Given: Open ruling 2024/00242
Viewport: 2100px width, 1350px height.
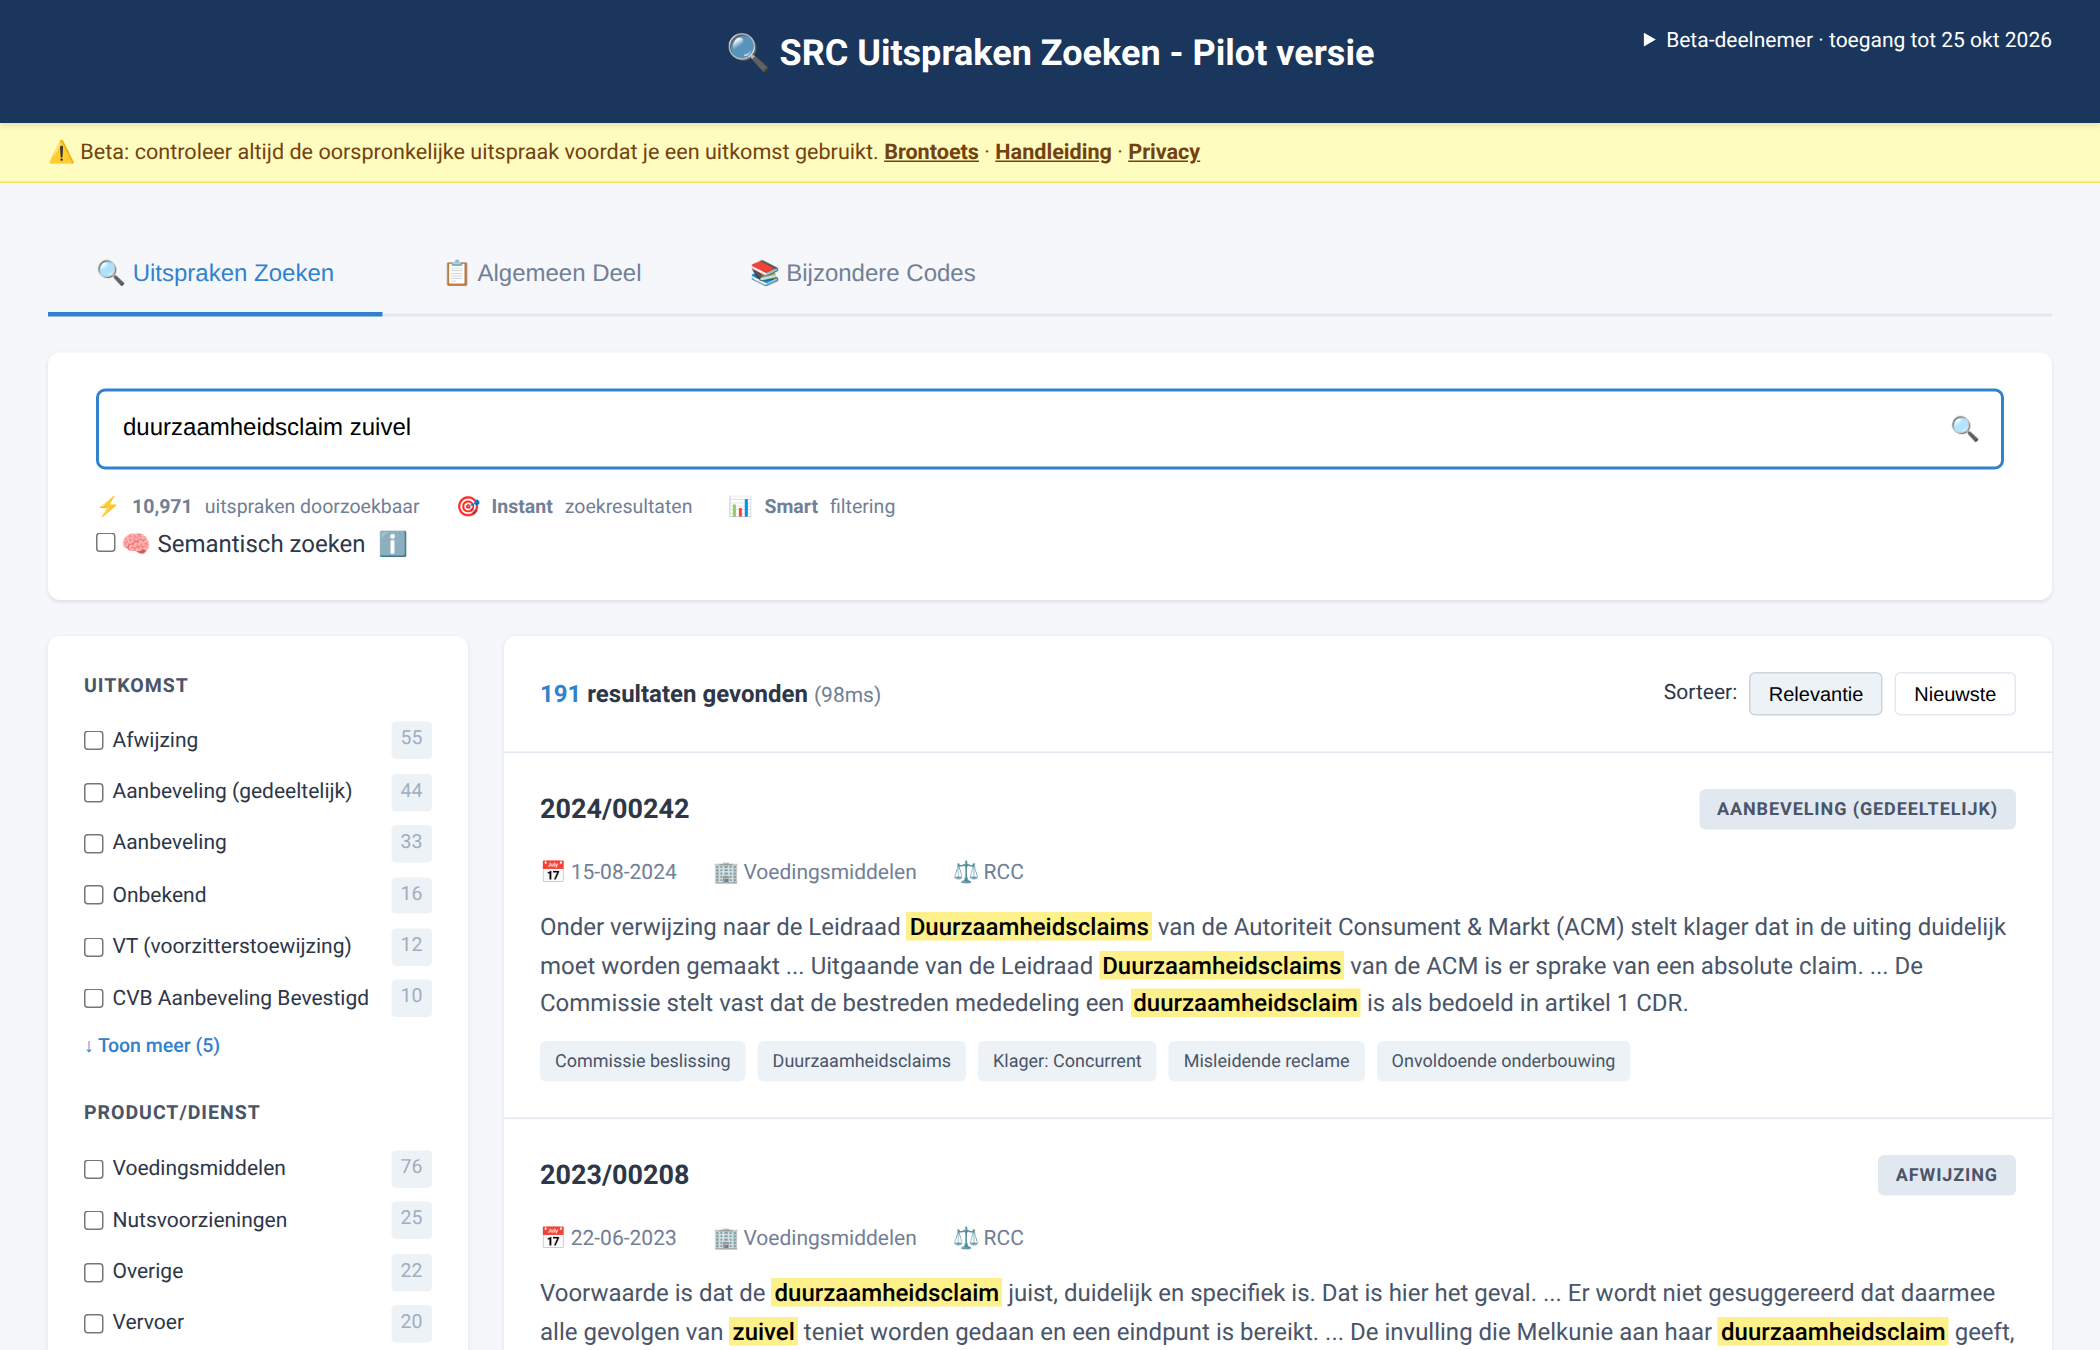Looking at the screenshot, I should [x=615, y=809].
